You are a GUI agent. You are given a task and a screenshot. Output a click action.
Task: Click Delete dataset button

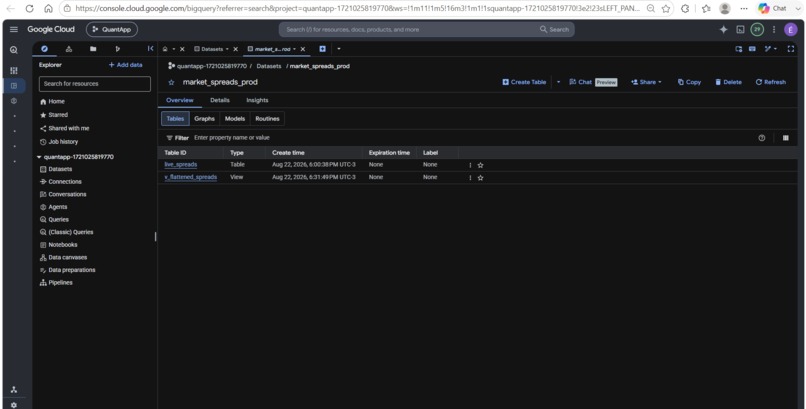pos(728,82)
